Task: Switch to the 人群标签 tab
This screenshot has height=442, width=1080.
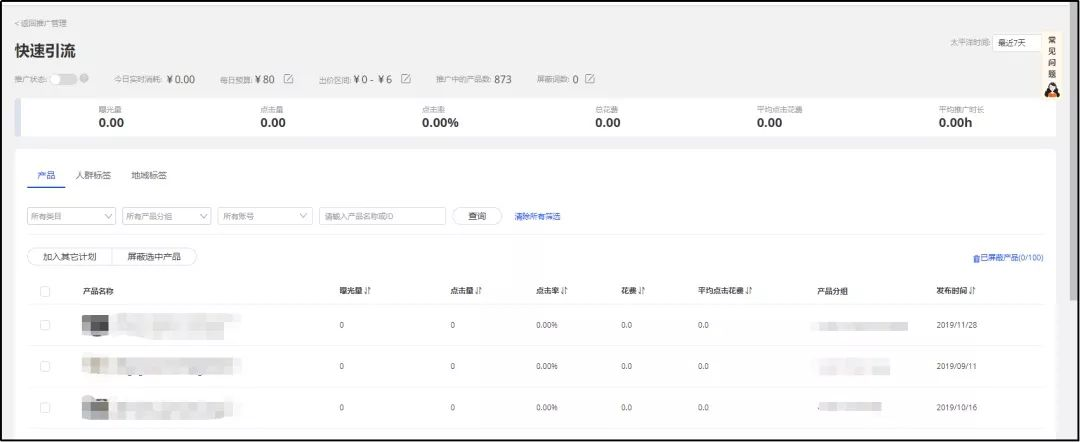Action: [x=93, y=176]
